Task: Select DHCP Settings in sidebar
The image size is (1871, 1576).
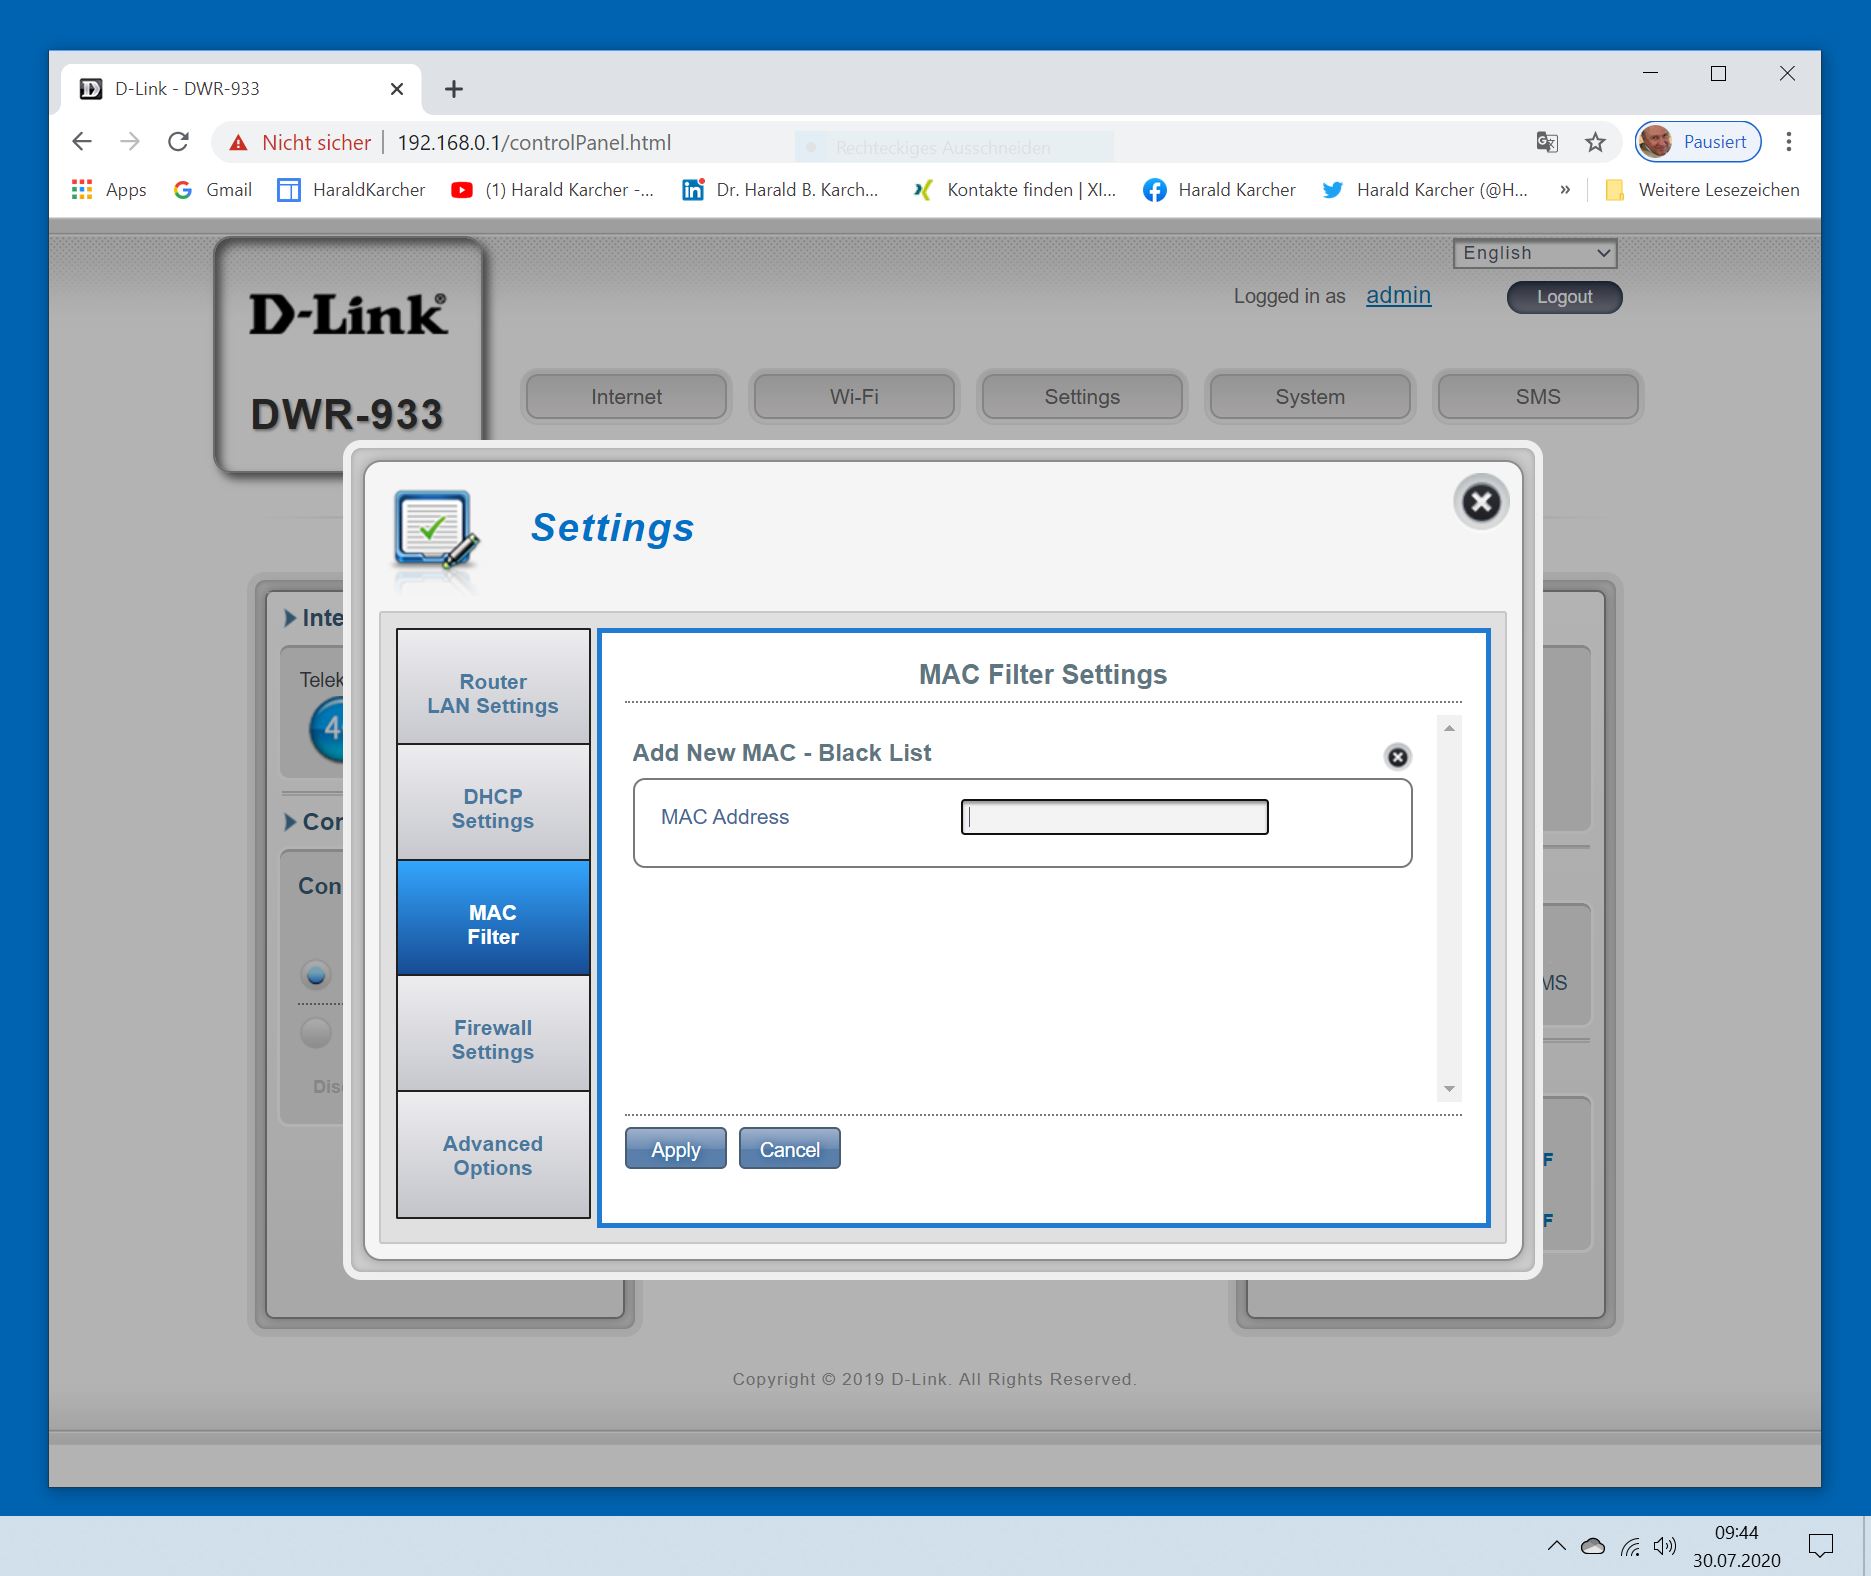Action: click(493, 802)
